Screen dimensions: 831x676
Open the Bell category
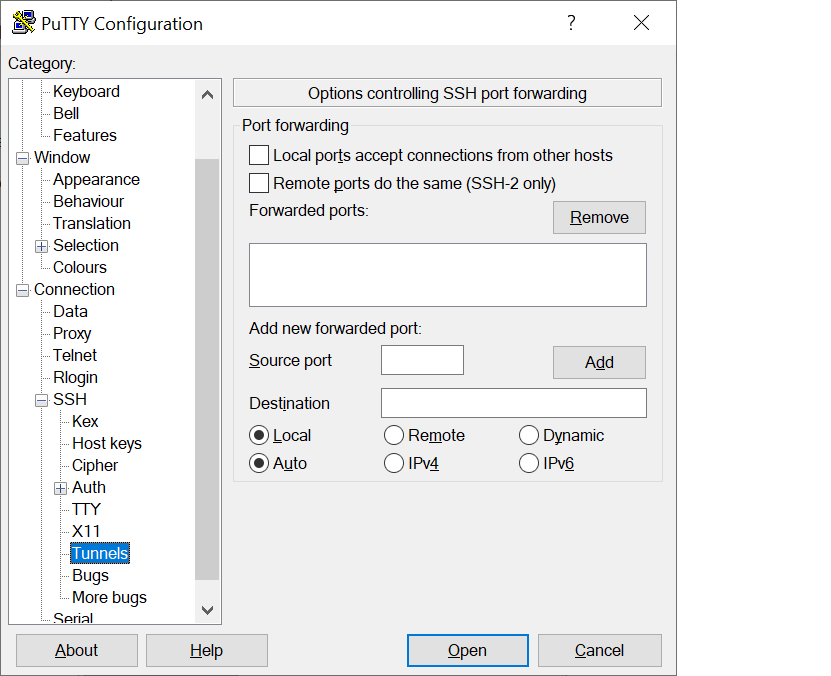[66, 113]
